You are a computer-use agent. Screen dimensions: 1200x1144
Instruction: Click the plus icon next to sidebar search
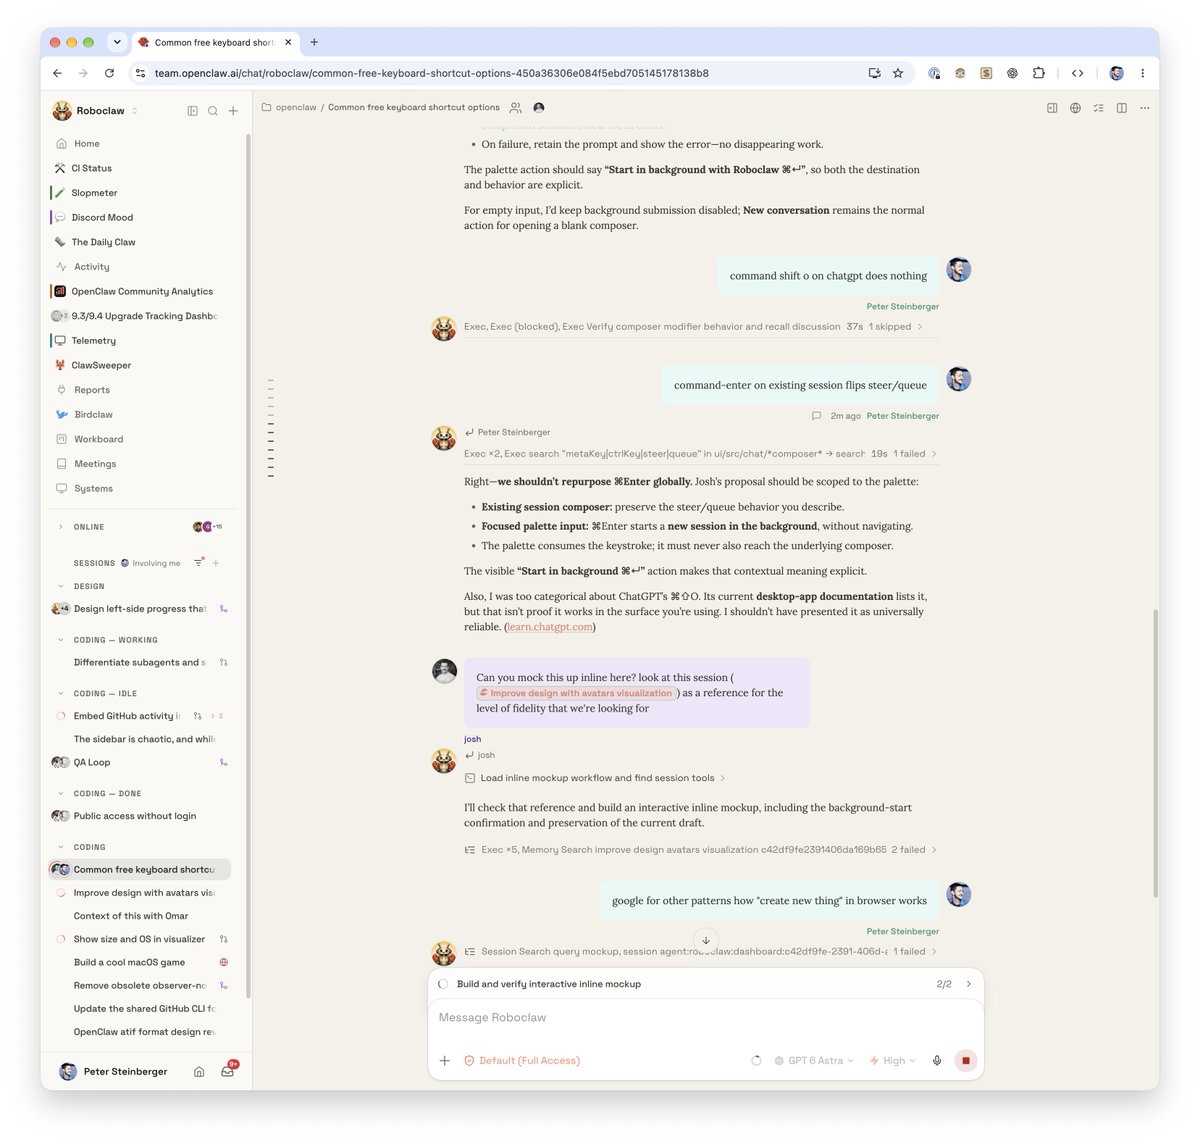coord(233,111)
